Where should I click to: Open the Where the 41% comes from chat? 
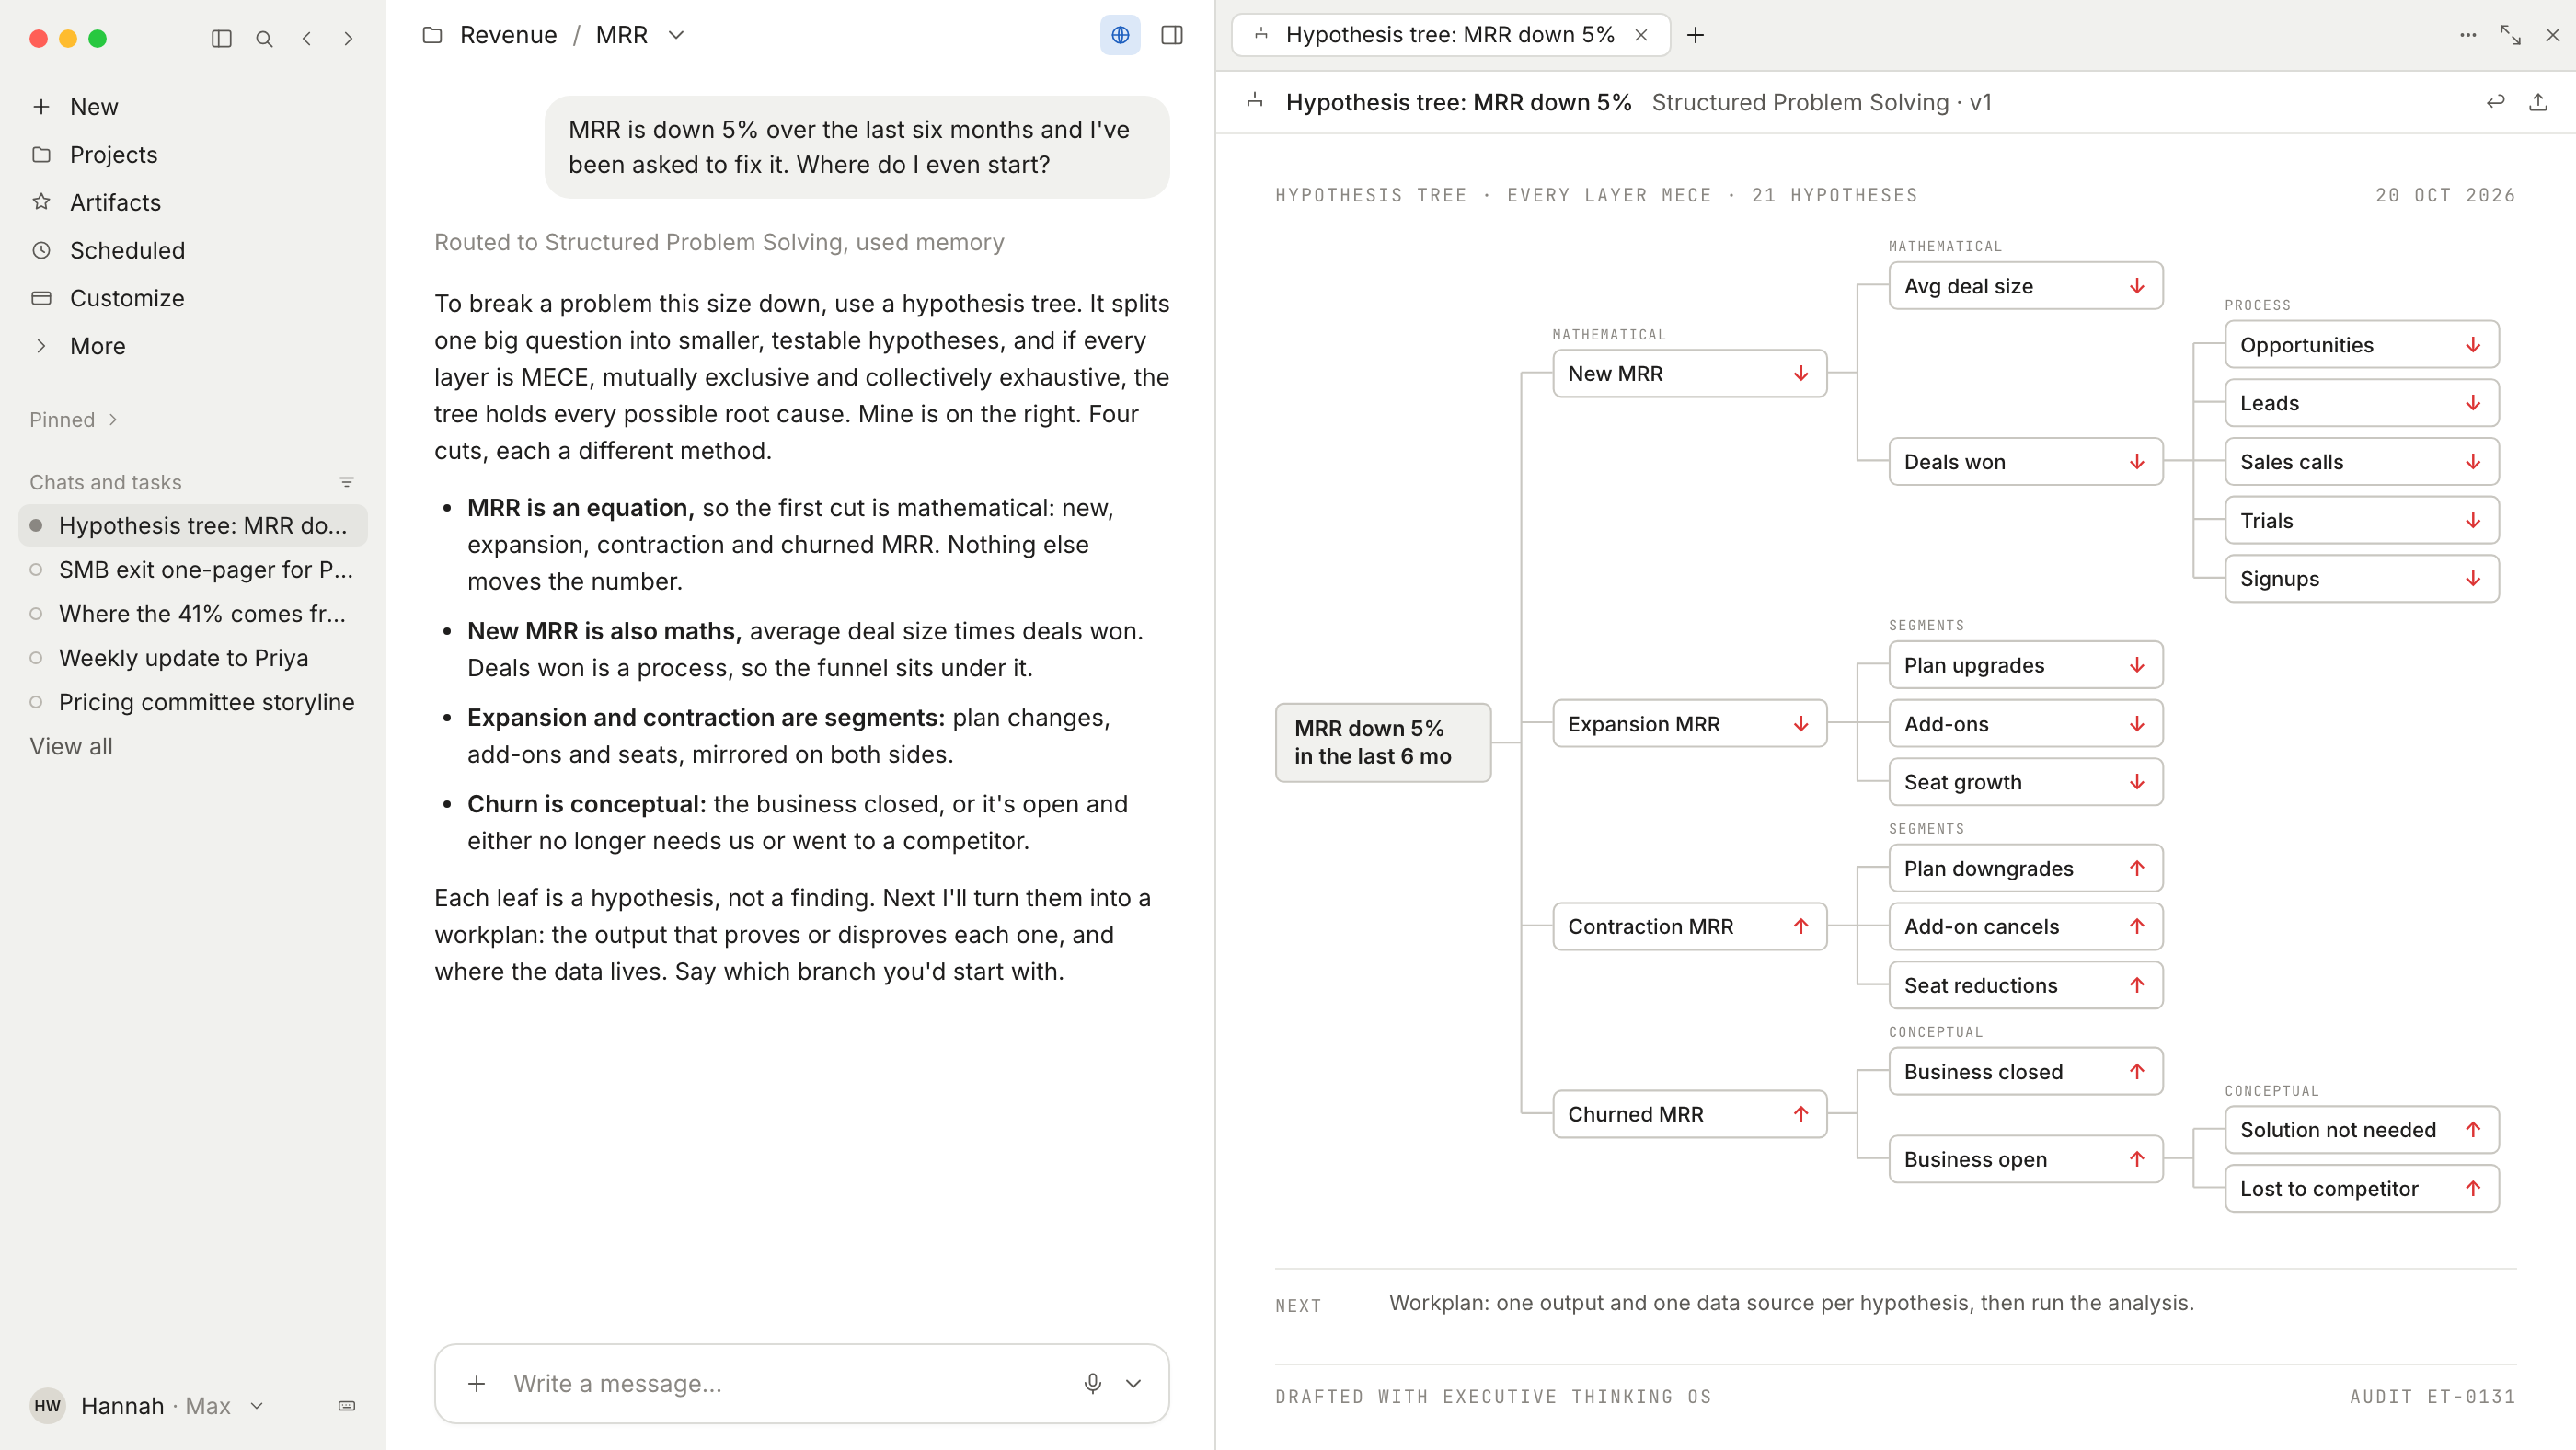pos(193,614)
